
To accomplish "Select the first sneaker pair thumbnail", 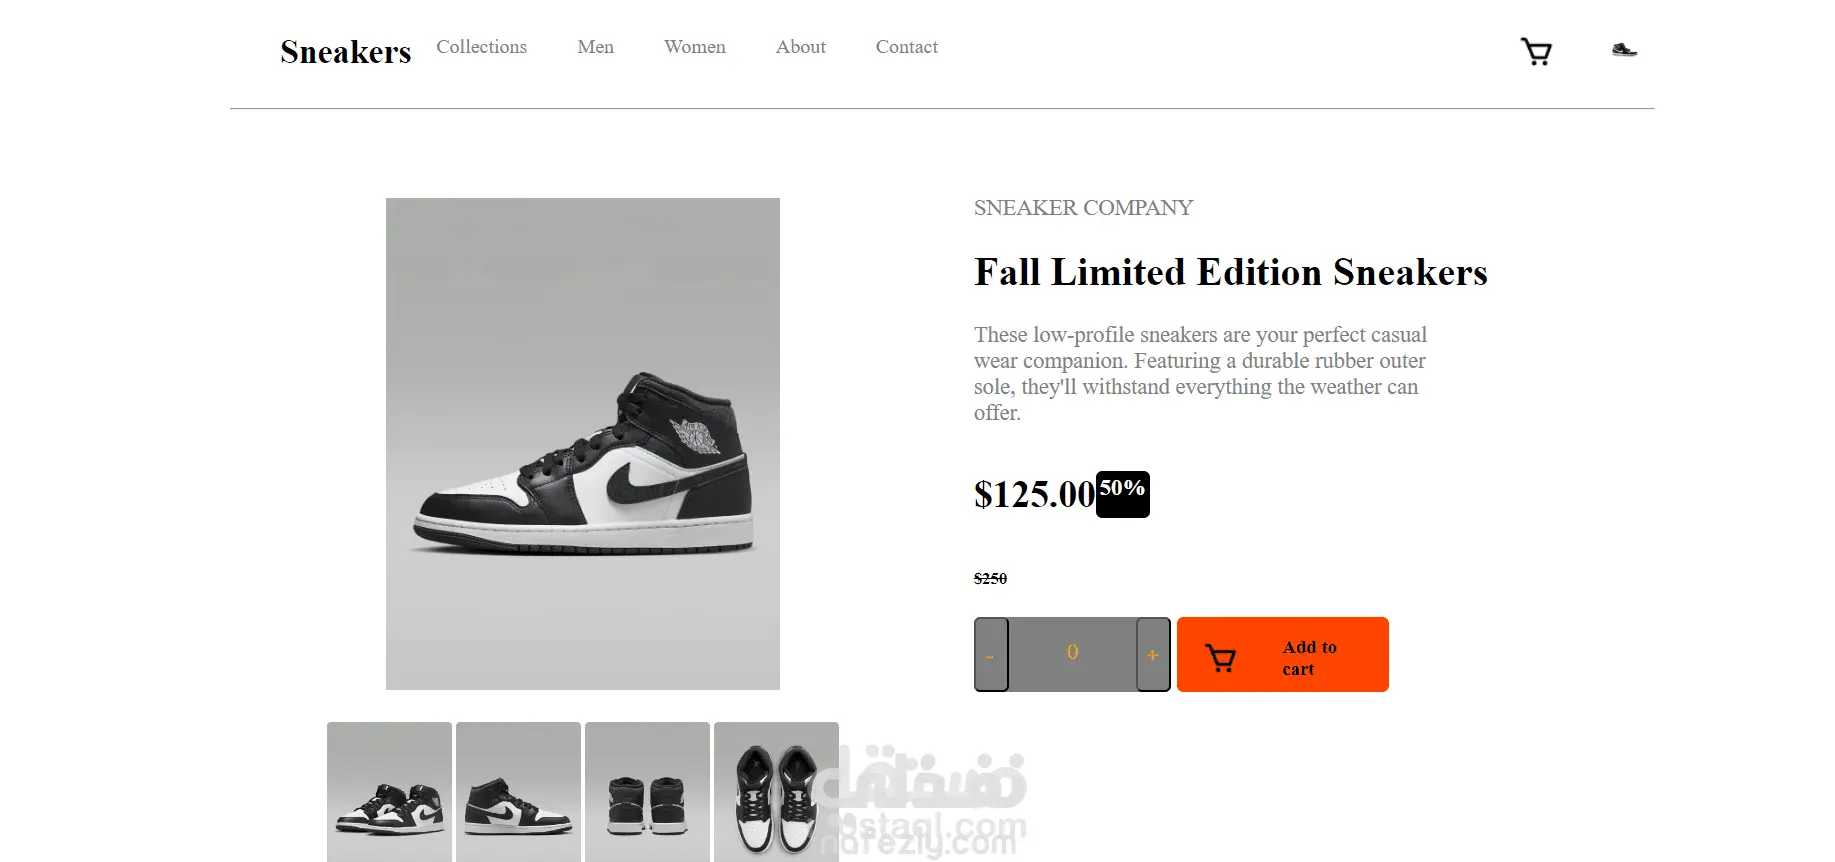I will (x=389, y=792).
